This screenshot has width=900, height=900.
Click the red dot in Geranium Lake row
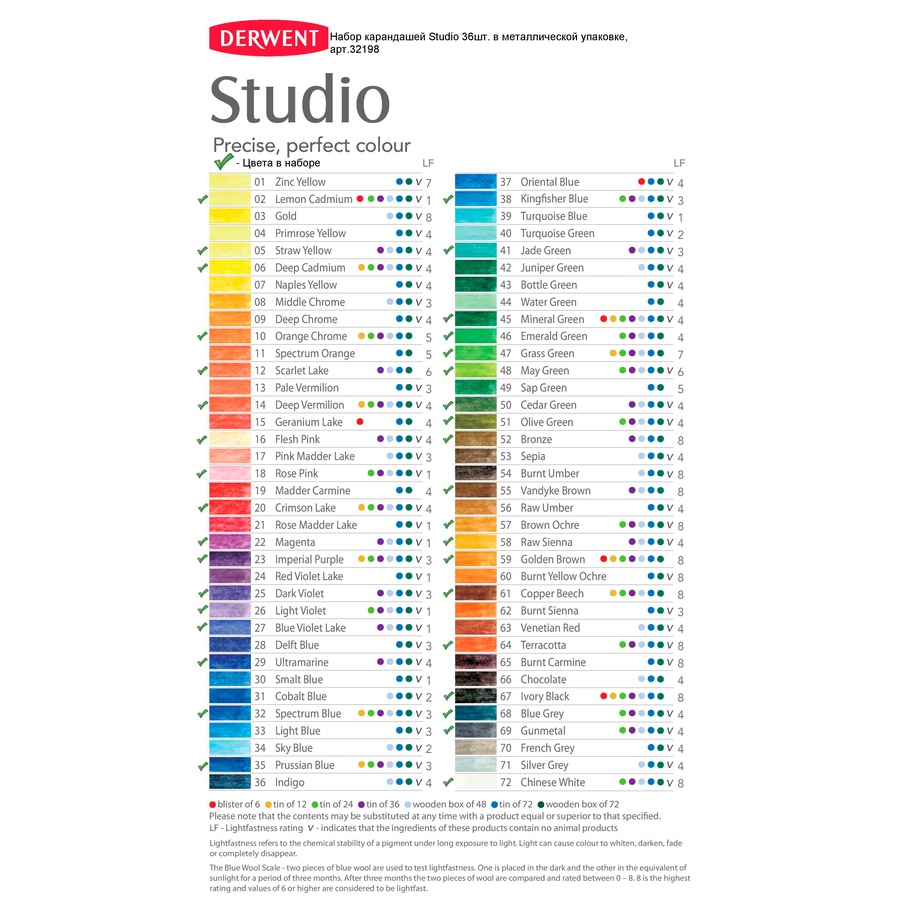(x=360, y=422)
